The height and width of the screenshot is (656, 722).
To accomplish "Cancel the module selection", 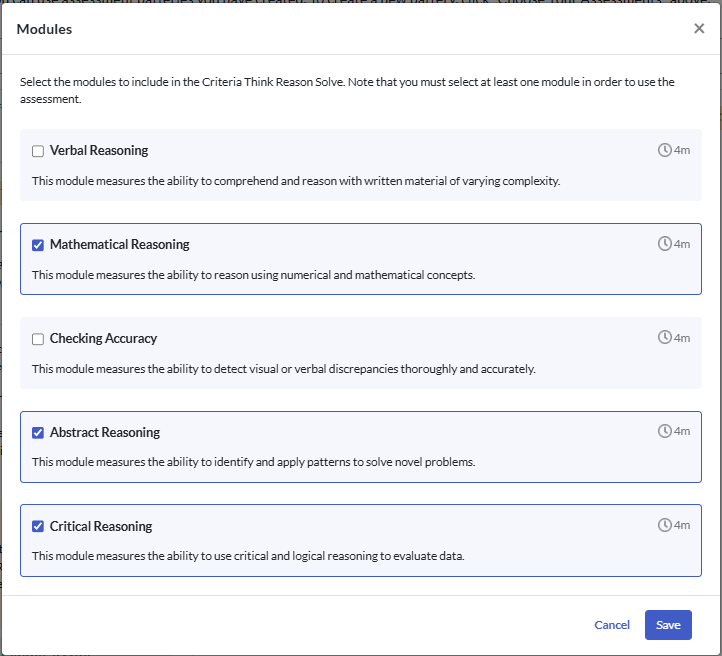I will [x=612, y=625].
